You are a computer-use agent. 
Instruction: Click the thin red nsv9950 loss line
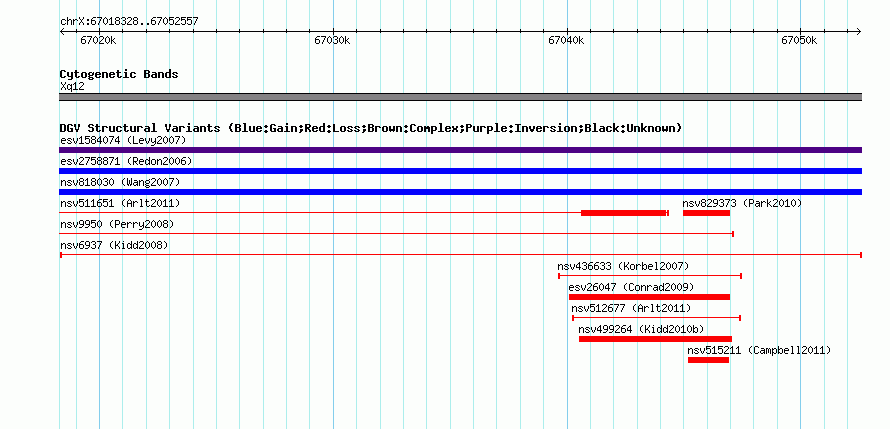[x=397, y=234]
